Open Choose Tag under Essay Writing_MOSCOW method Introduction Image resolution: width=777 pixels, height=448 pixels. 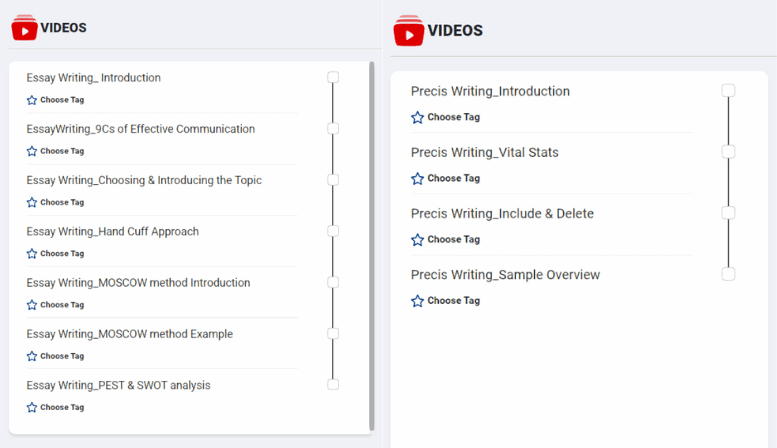(x=61, y=305)
